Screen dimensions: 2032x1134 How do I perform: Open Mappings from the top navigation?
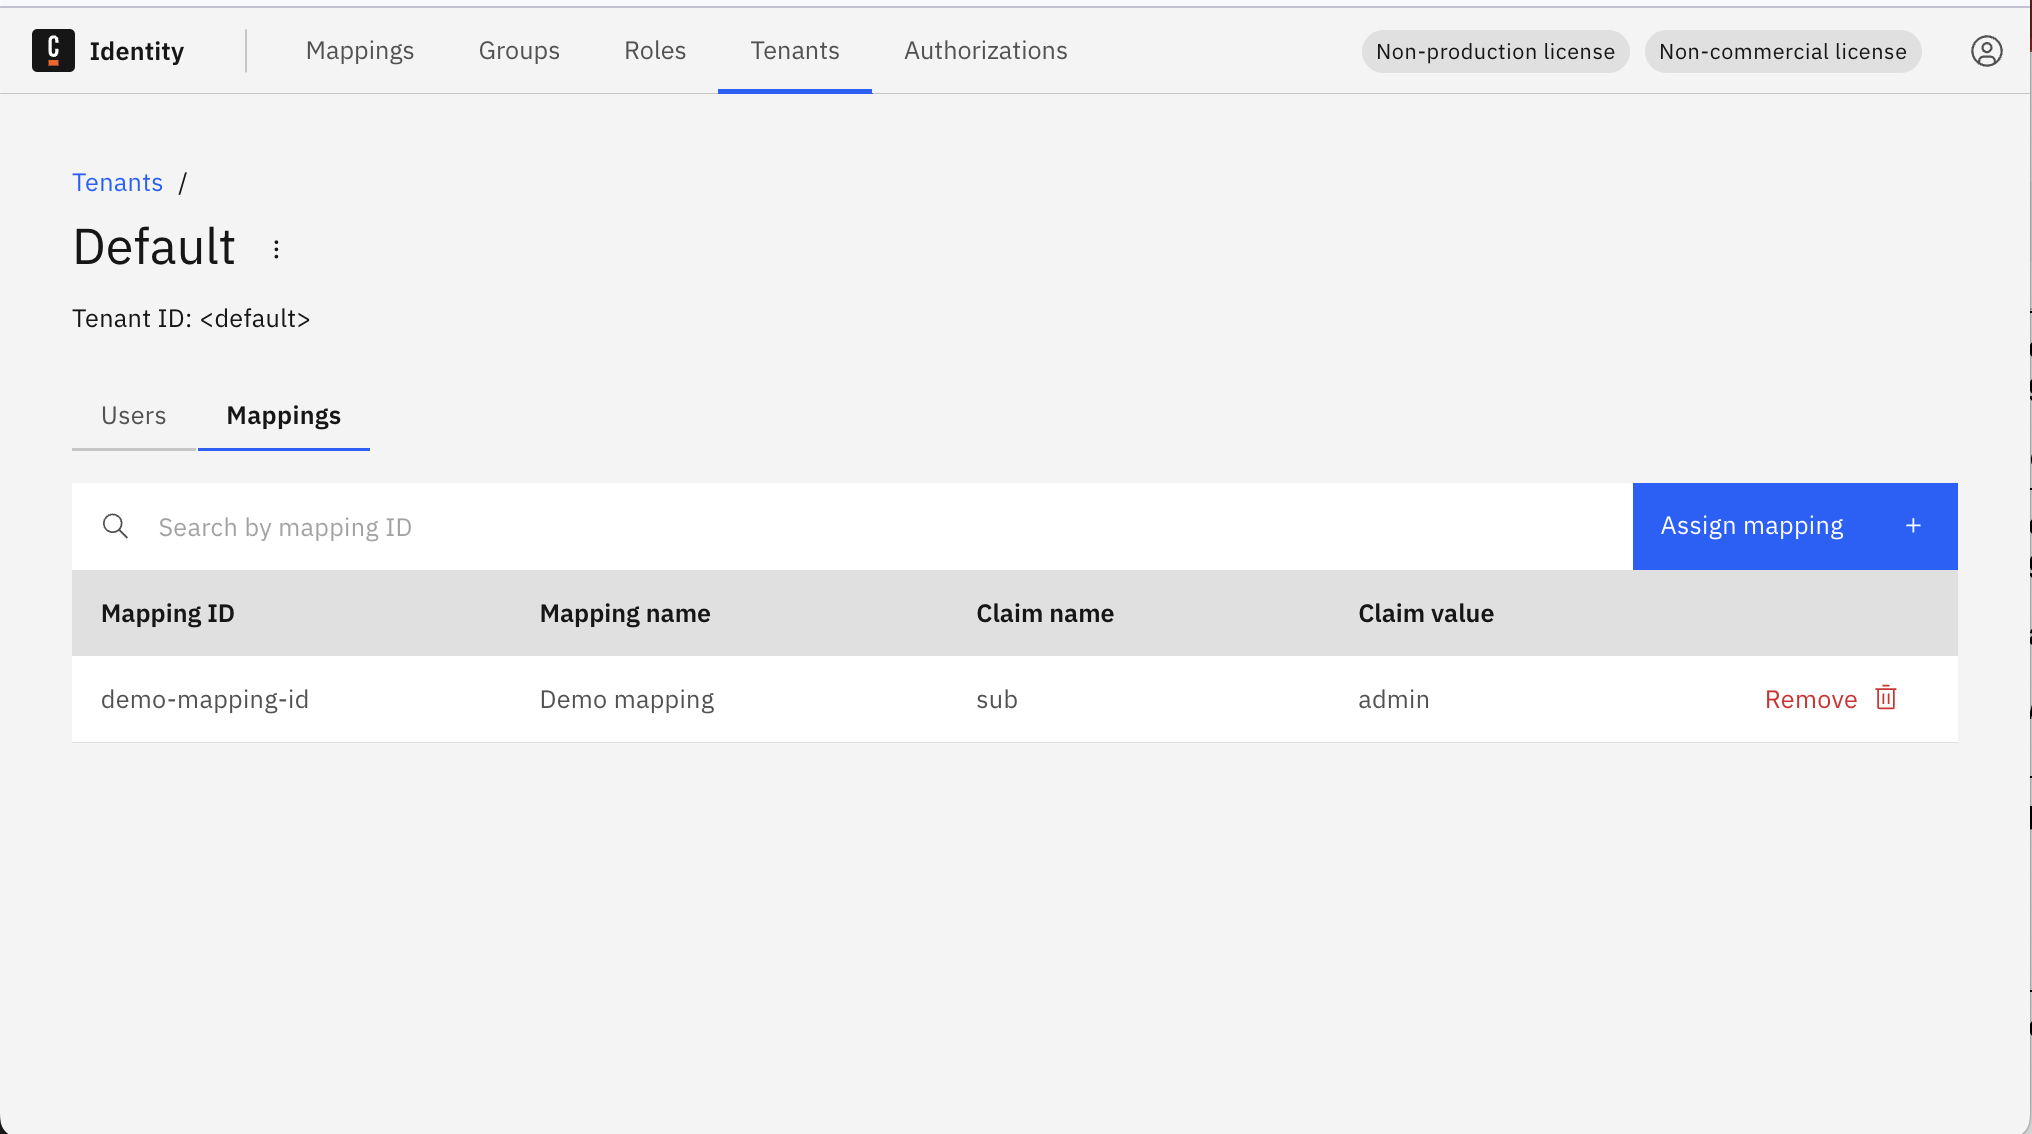(x=360, y=50)
